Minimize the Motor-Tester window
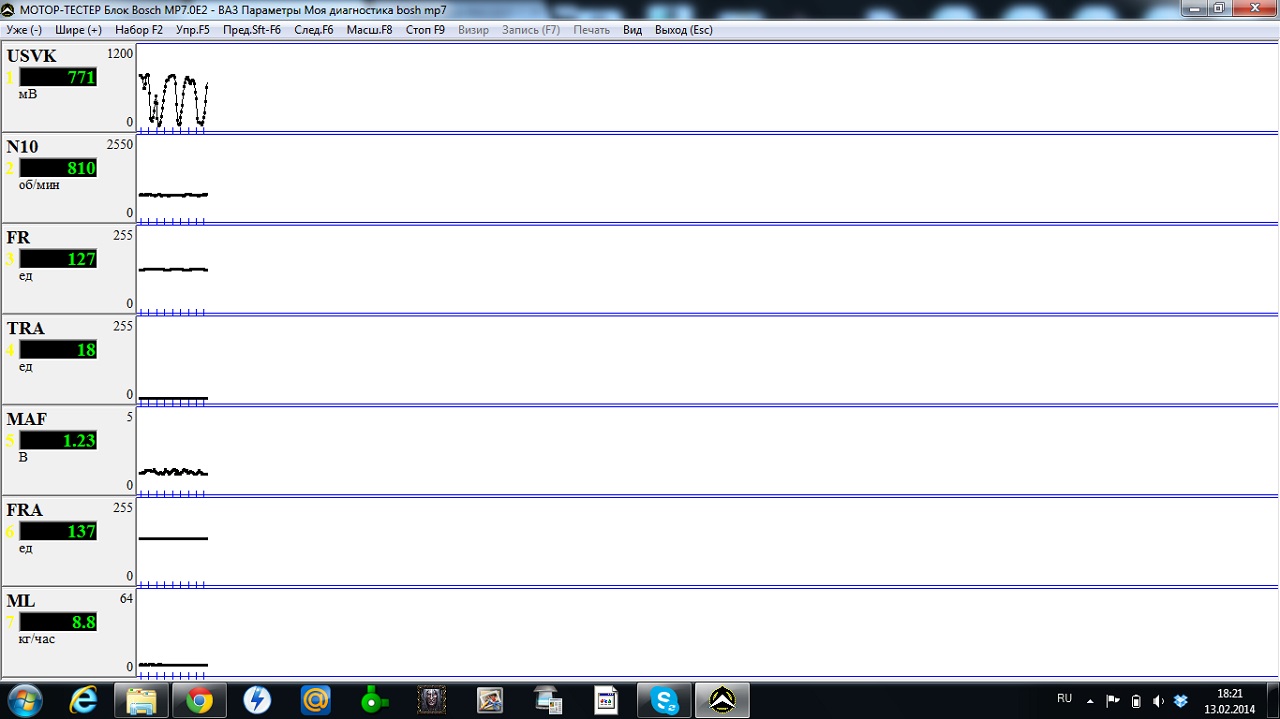 tap(1194, 8)
